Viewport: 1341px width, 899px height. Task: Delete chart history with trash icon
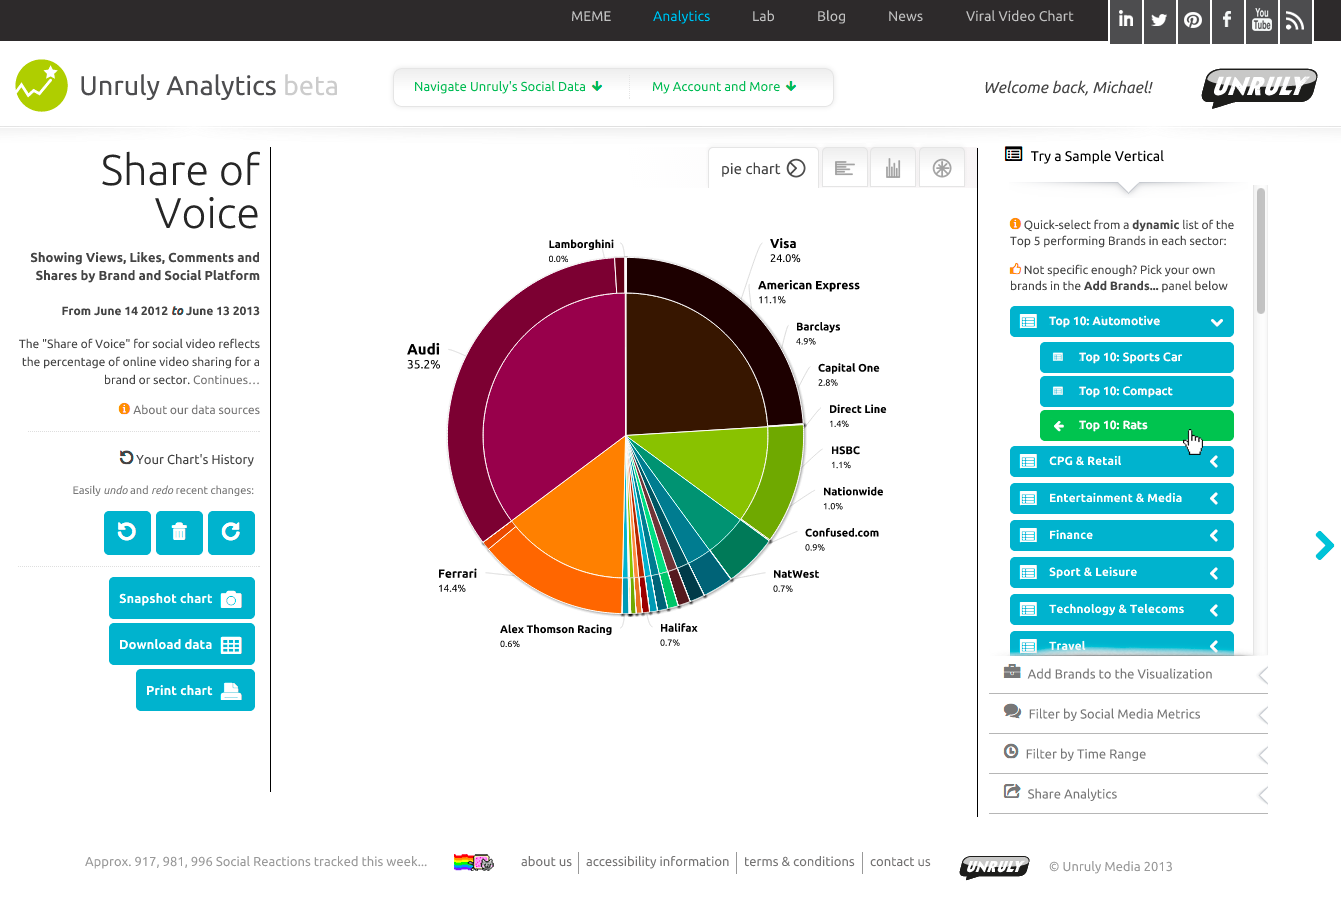(x=179, y=532)
